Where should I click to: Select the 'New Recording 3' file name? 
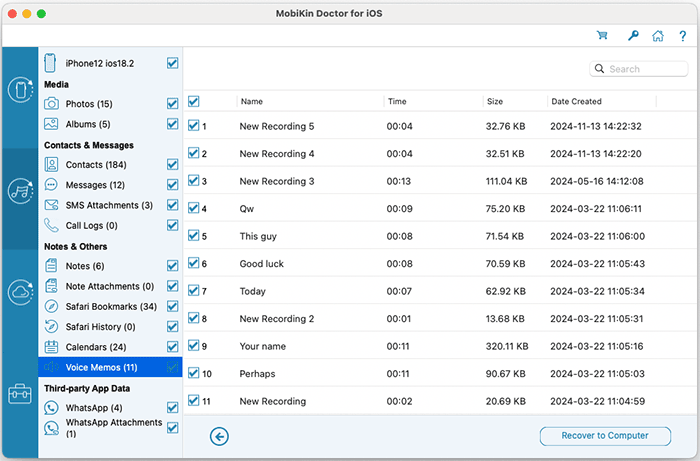277,181
